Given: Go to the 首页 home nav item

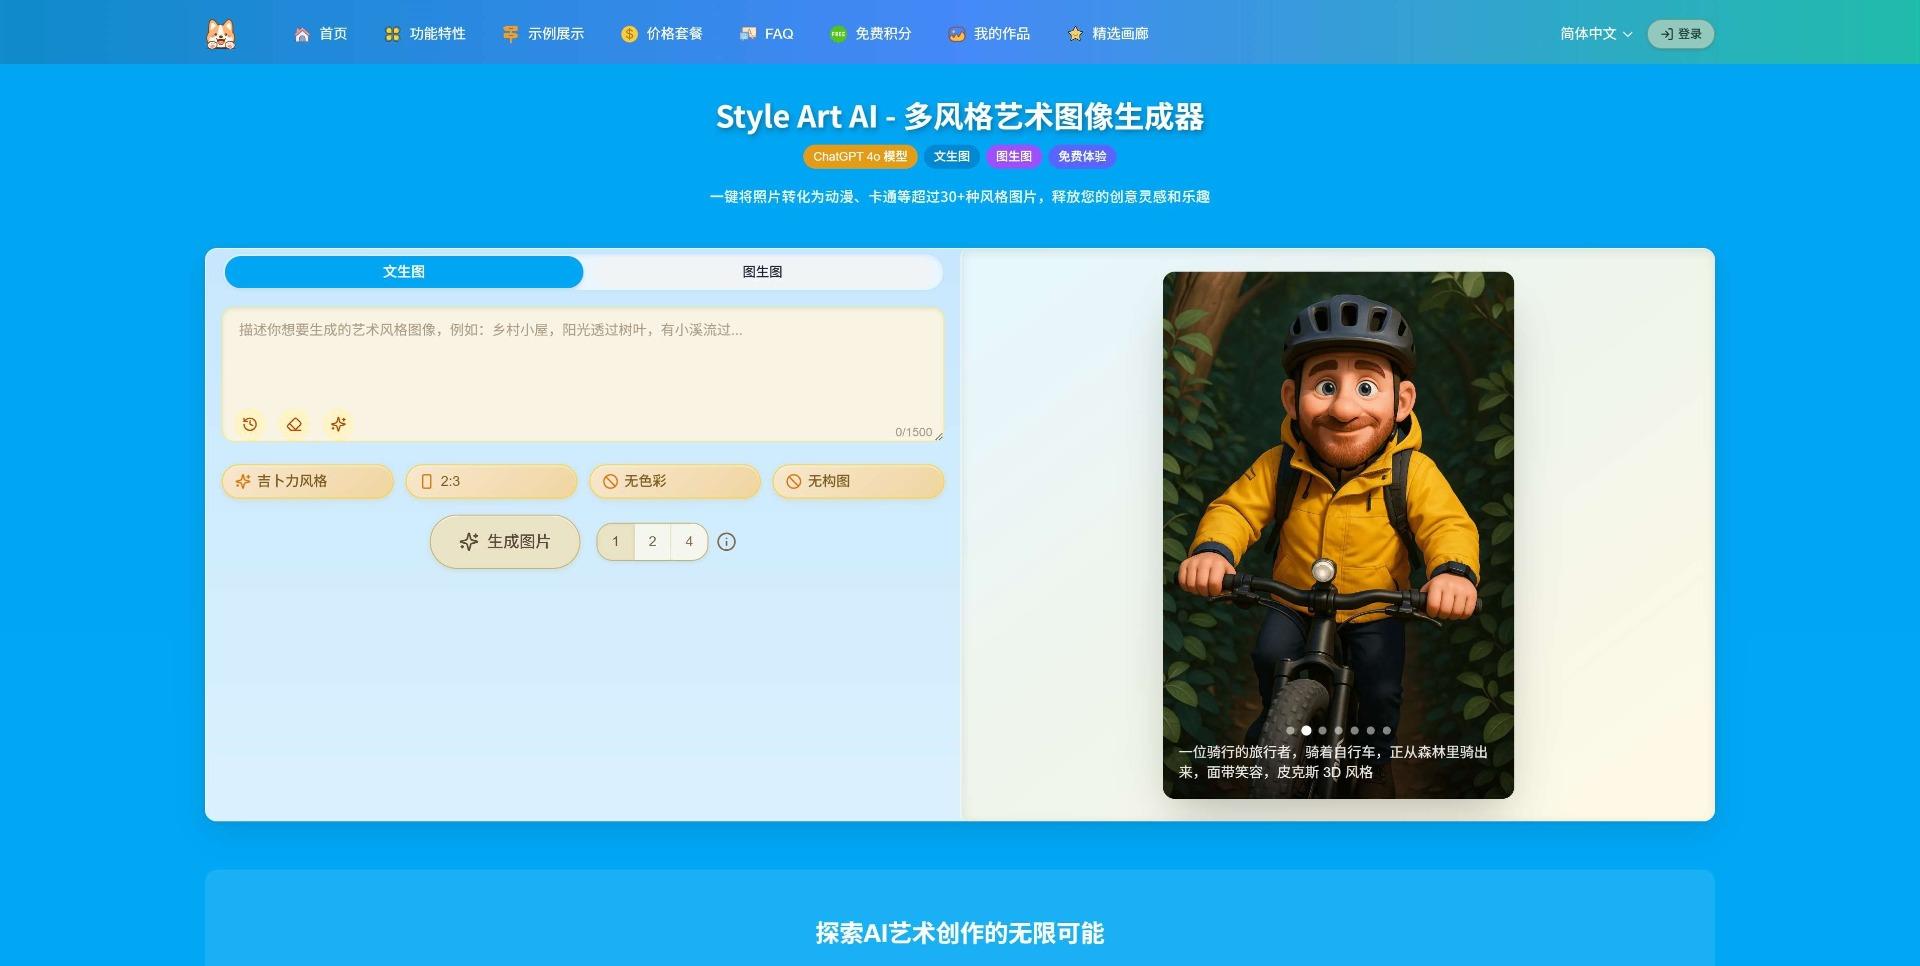Looking at the screenshot, I should [321, 34].
